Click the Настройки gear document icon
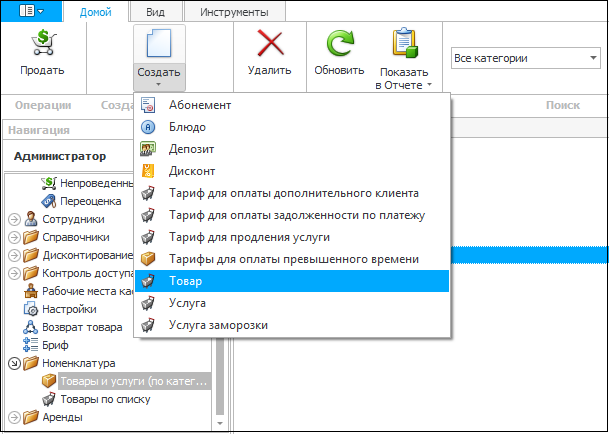This screenshot has width=609, height=434. pyautogui.click(x=31, y=309)
